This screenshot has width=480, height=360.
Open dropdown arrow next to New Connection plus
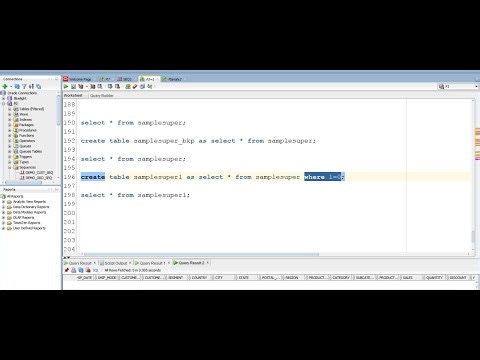[x=11, y=87]
